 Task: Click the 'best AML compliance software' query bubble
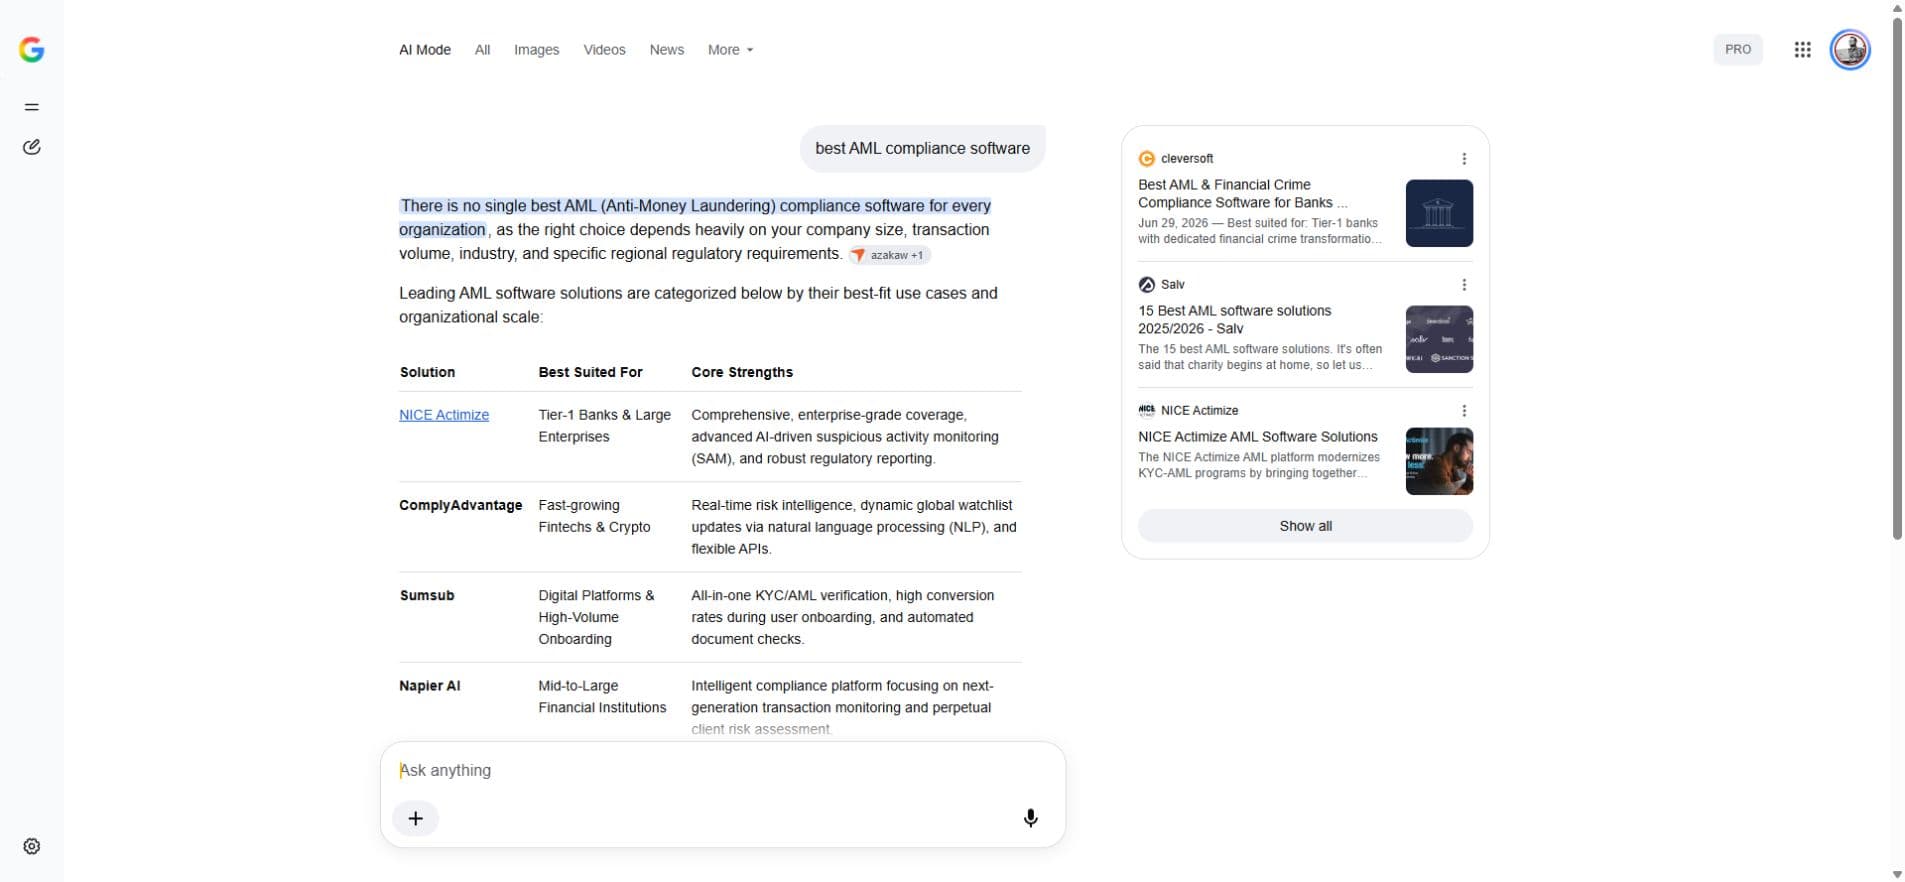click(x=922, y=148)
